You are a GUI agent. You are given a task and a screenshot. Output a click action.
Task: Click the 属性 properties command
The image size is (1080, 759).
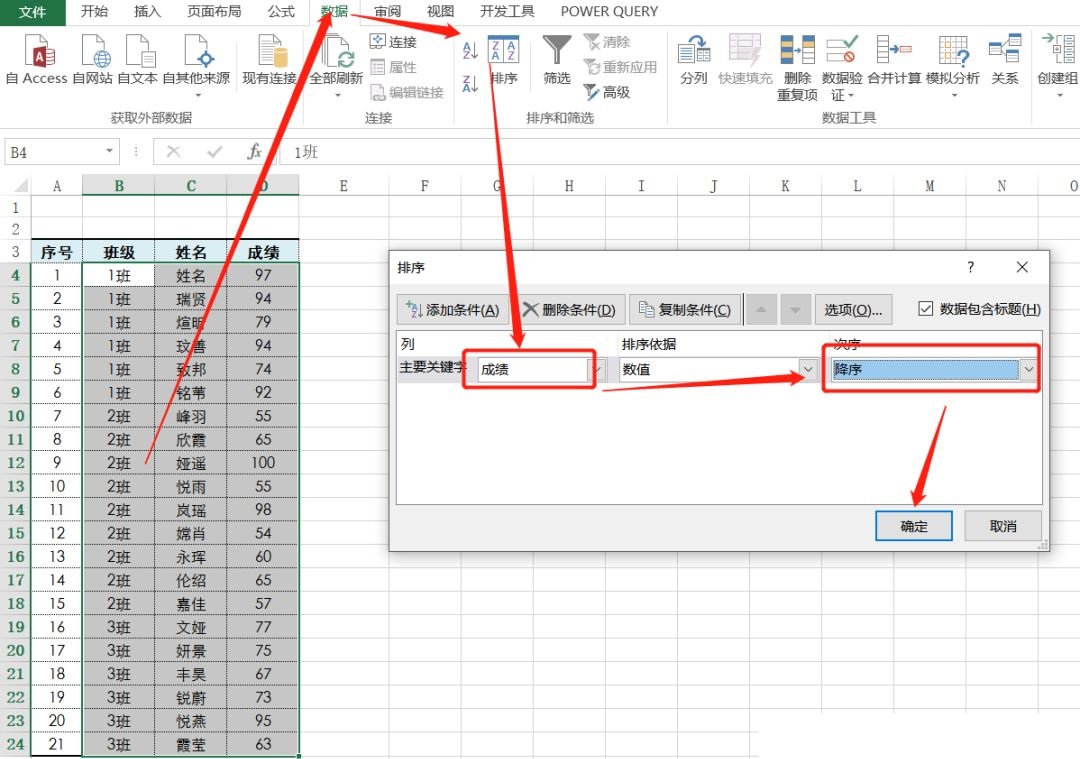coord(393,67)
